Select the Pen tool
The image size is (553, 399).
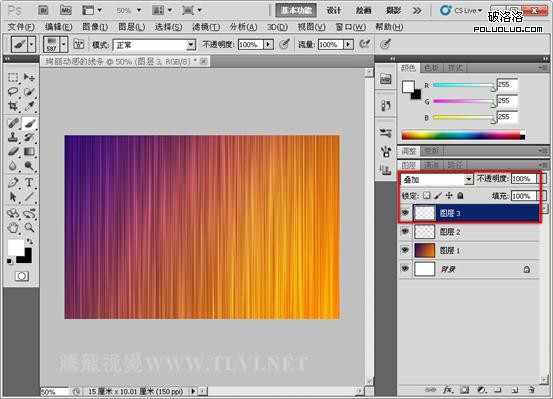tap(13, 183)
